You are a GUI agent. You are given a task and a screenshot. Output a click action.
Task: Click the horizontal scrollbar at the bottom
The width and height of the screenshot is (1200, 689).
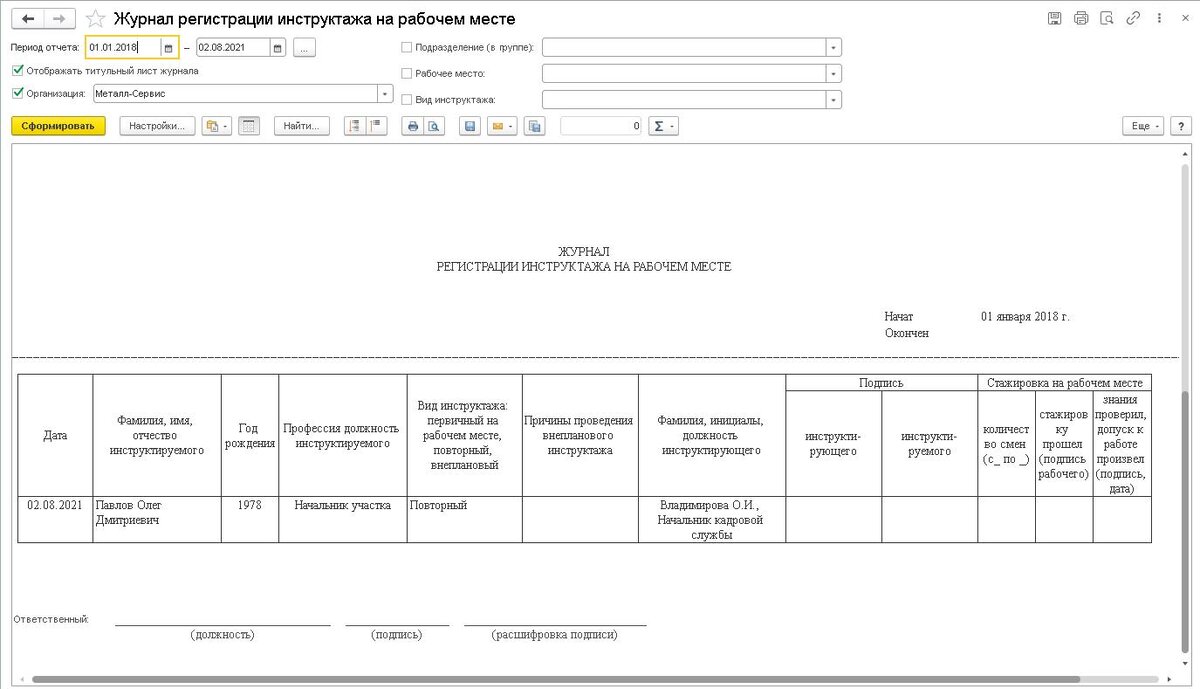[555, 680]
